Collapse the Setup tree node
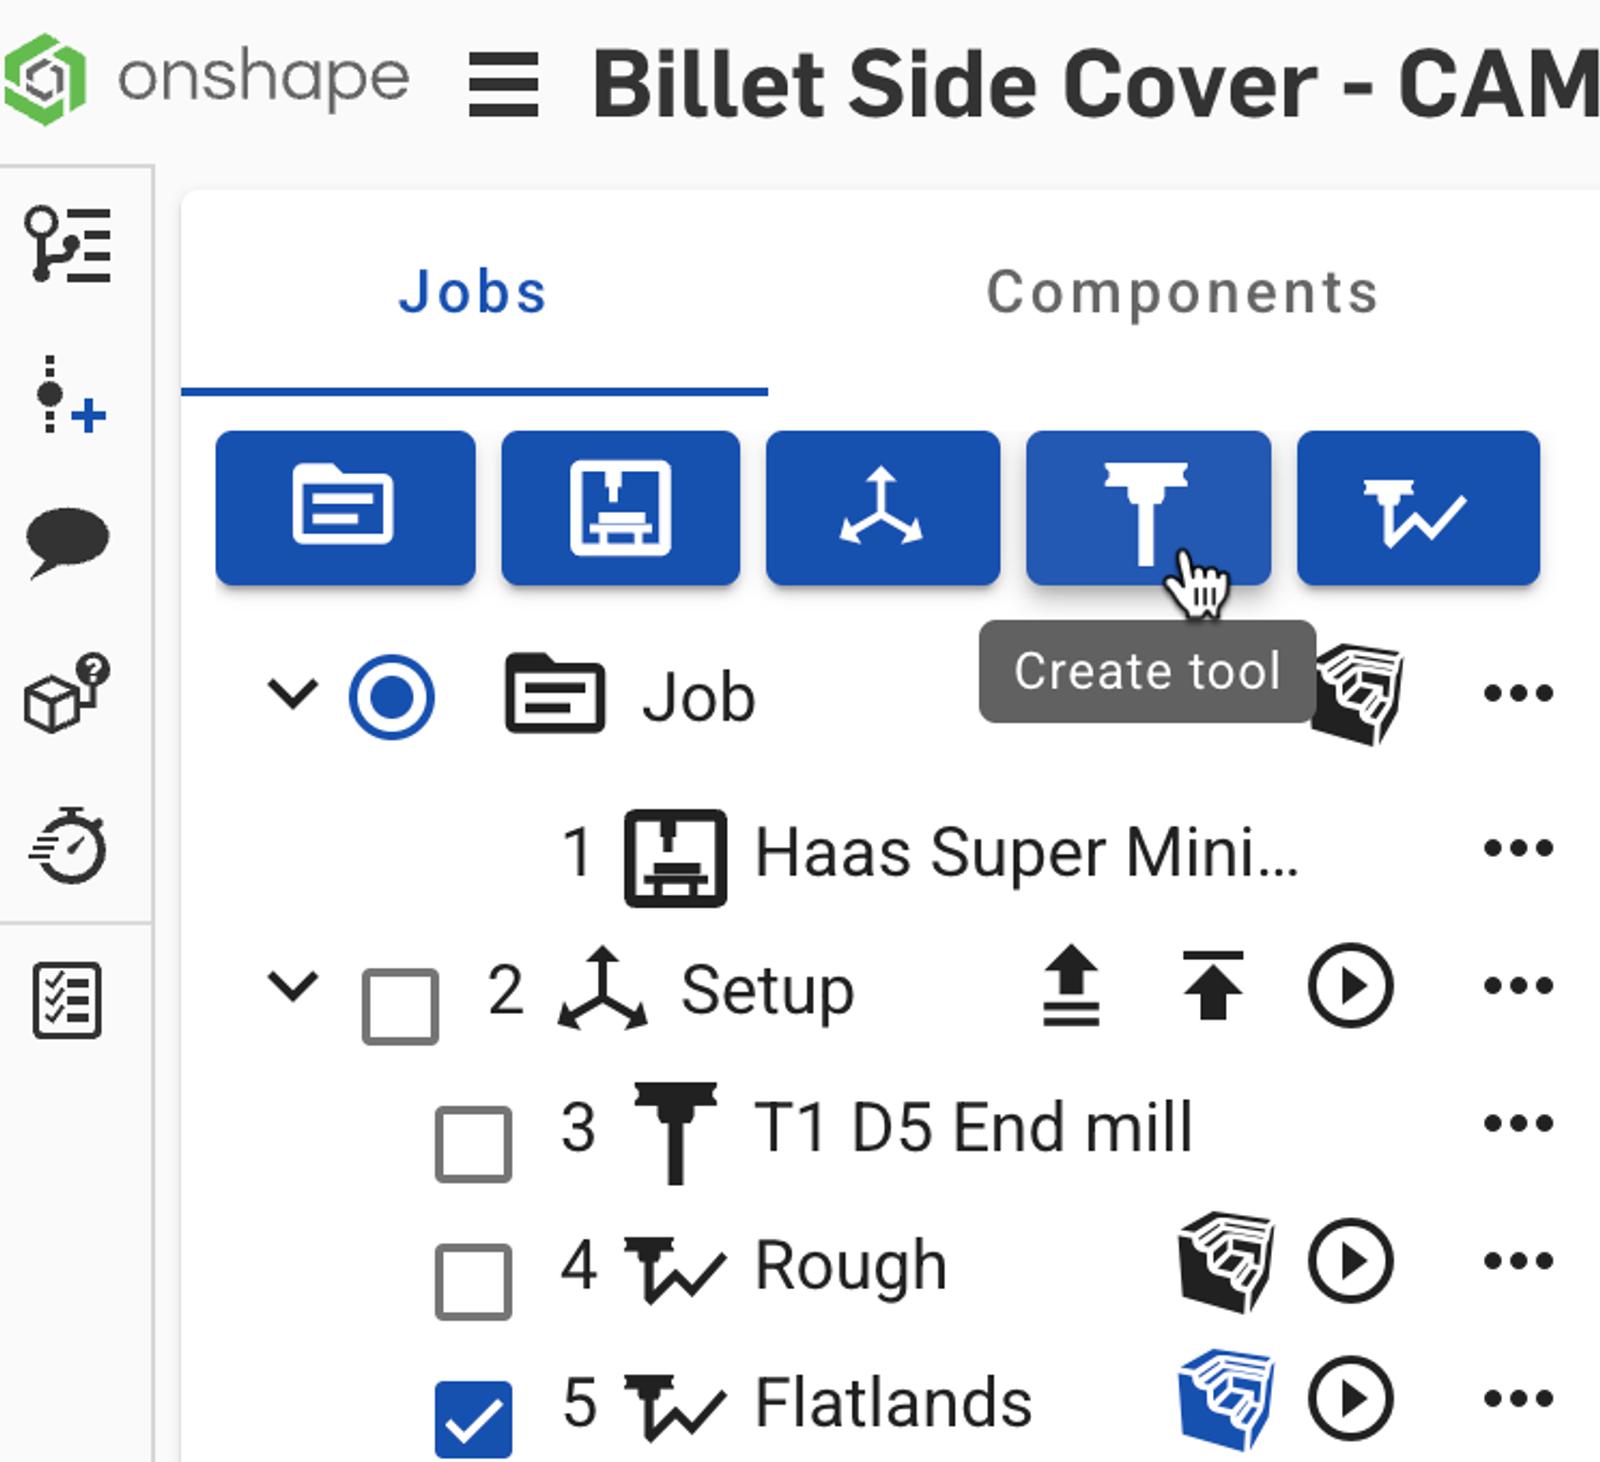The height and width of the screenshot is (1462, 1600). [293, 986]
